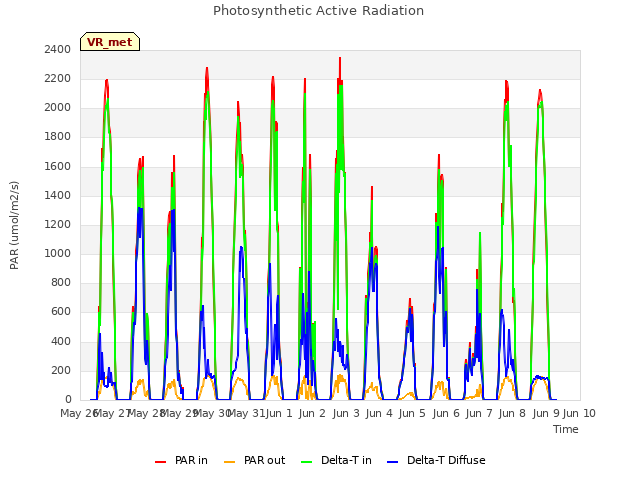Click the PAR (umol/m2/s) y-axis label
The image size is (640, 480).
click(x=14, y=225)
